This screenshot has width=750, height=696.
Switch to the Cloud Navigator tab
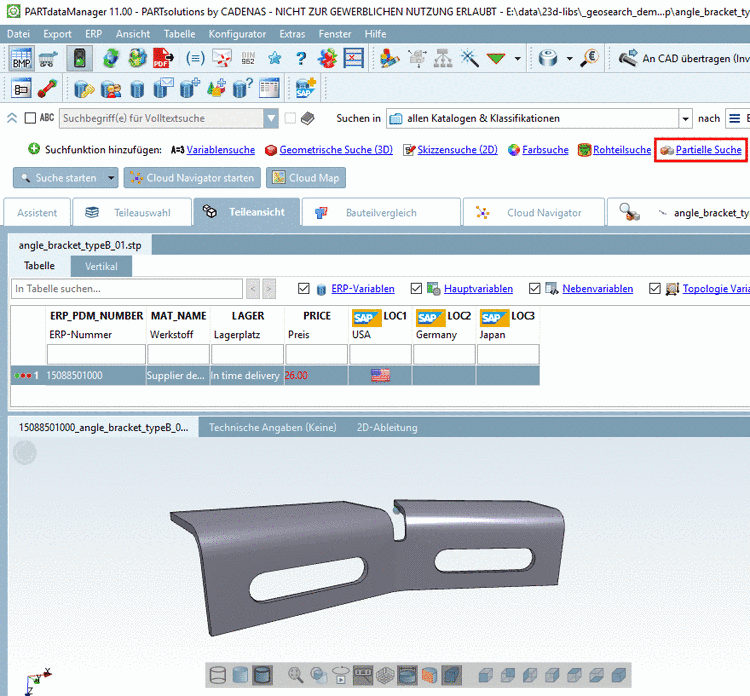pos(533,212)
